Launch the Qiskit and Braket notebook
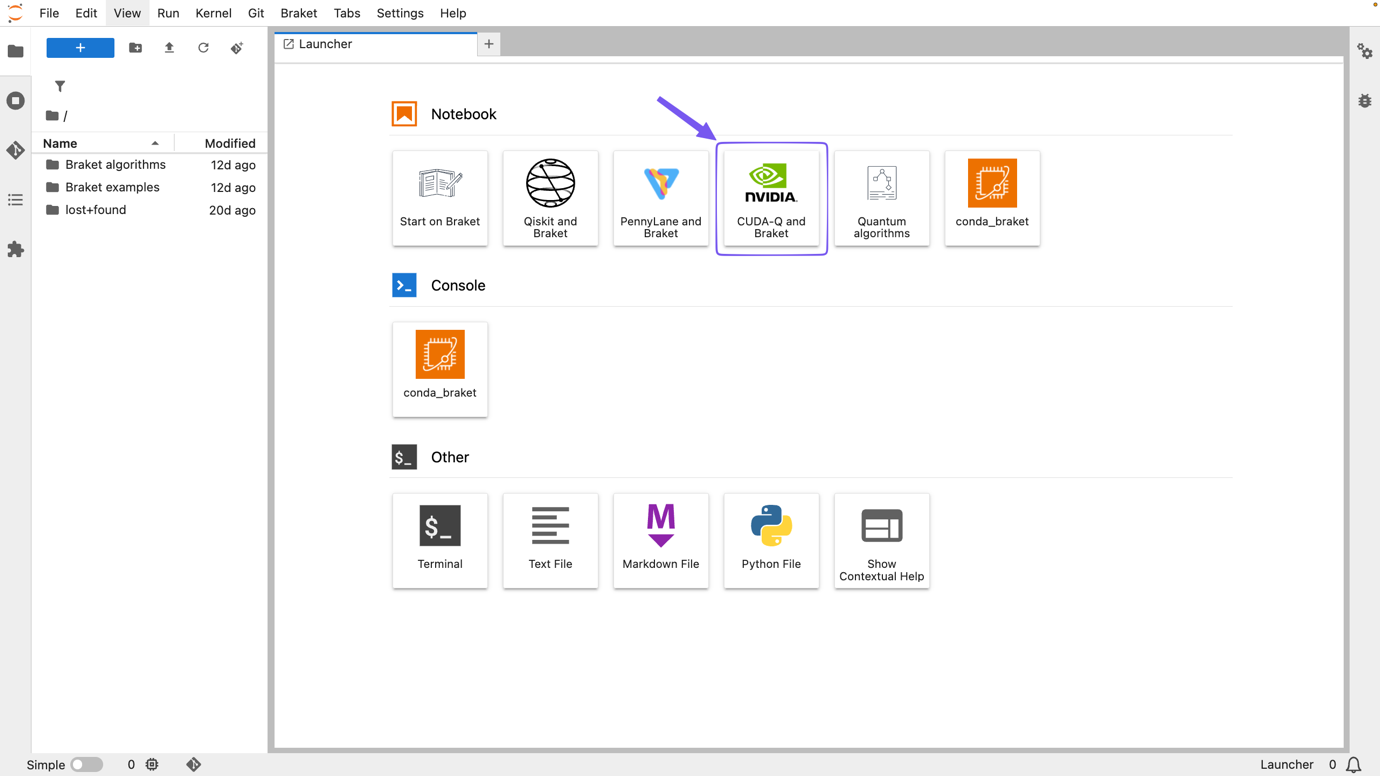 pos(550,198)
